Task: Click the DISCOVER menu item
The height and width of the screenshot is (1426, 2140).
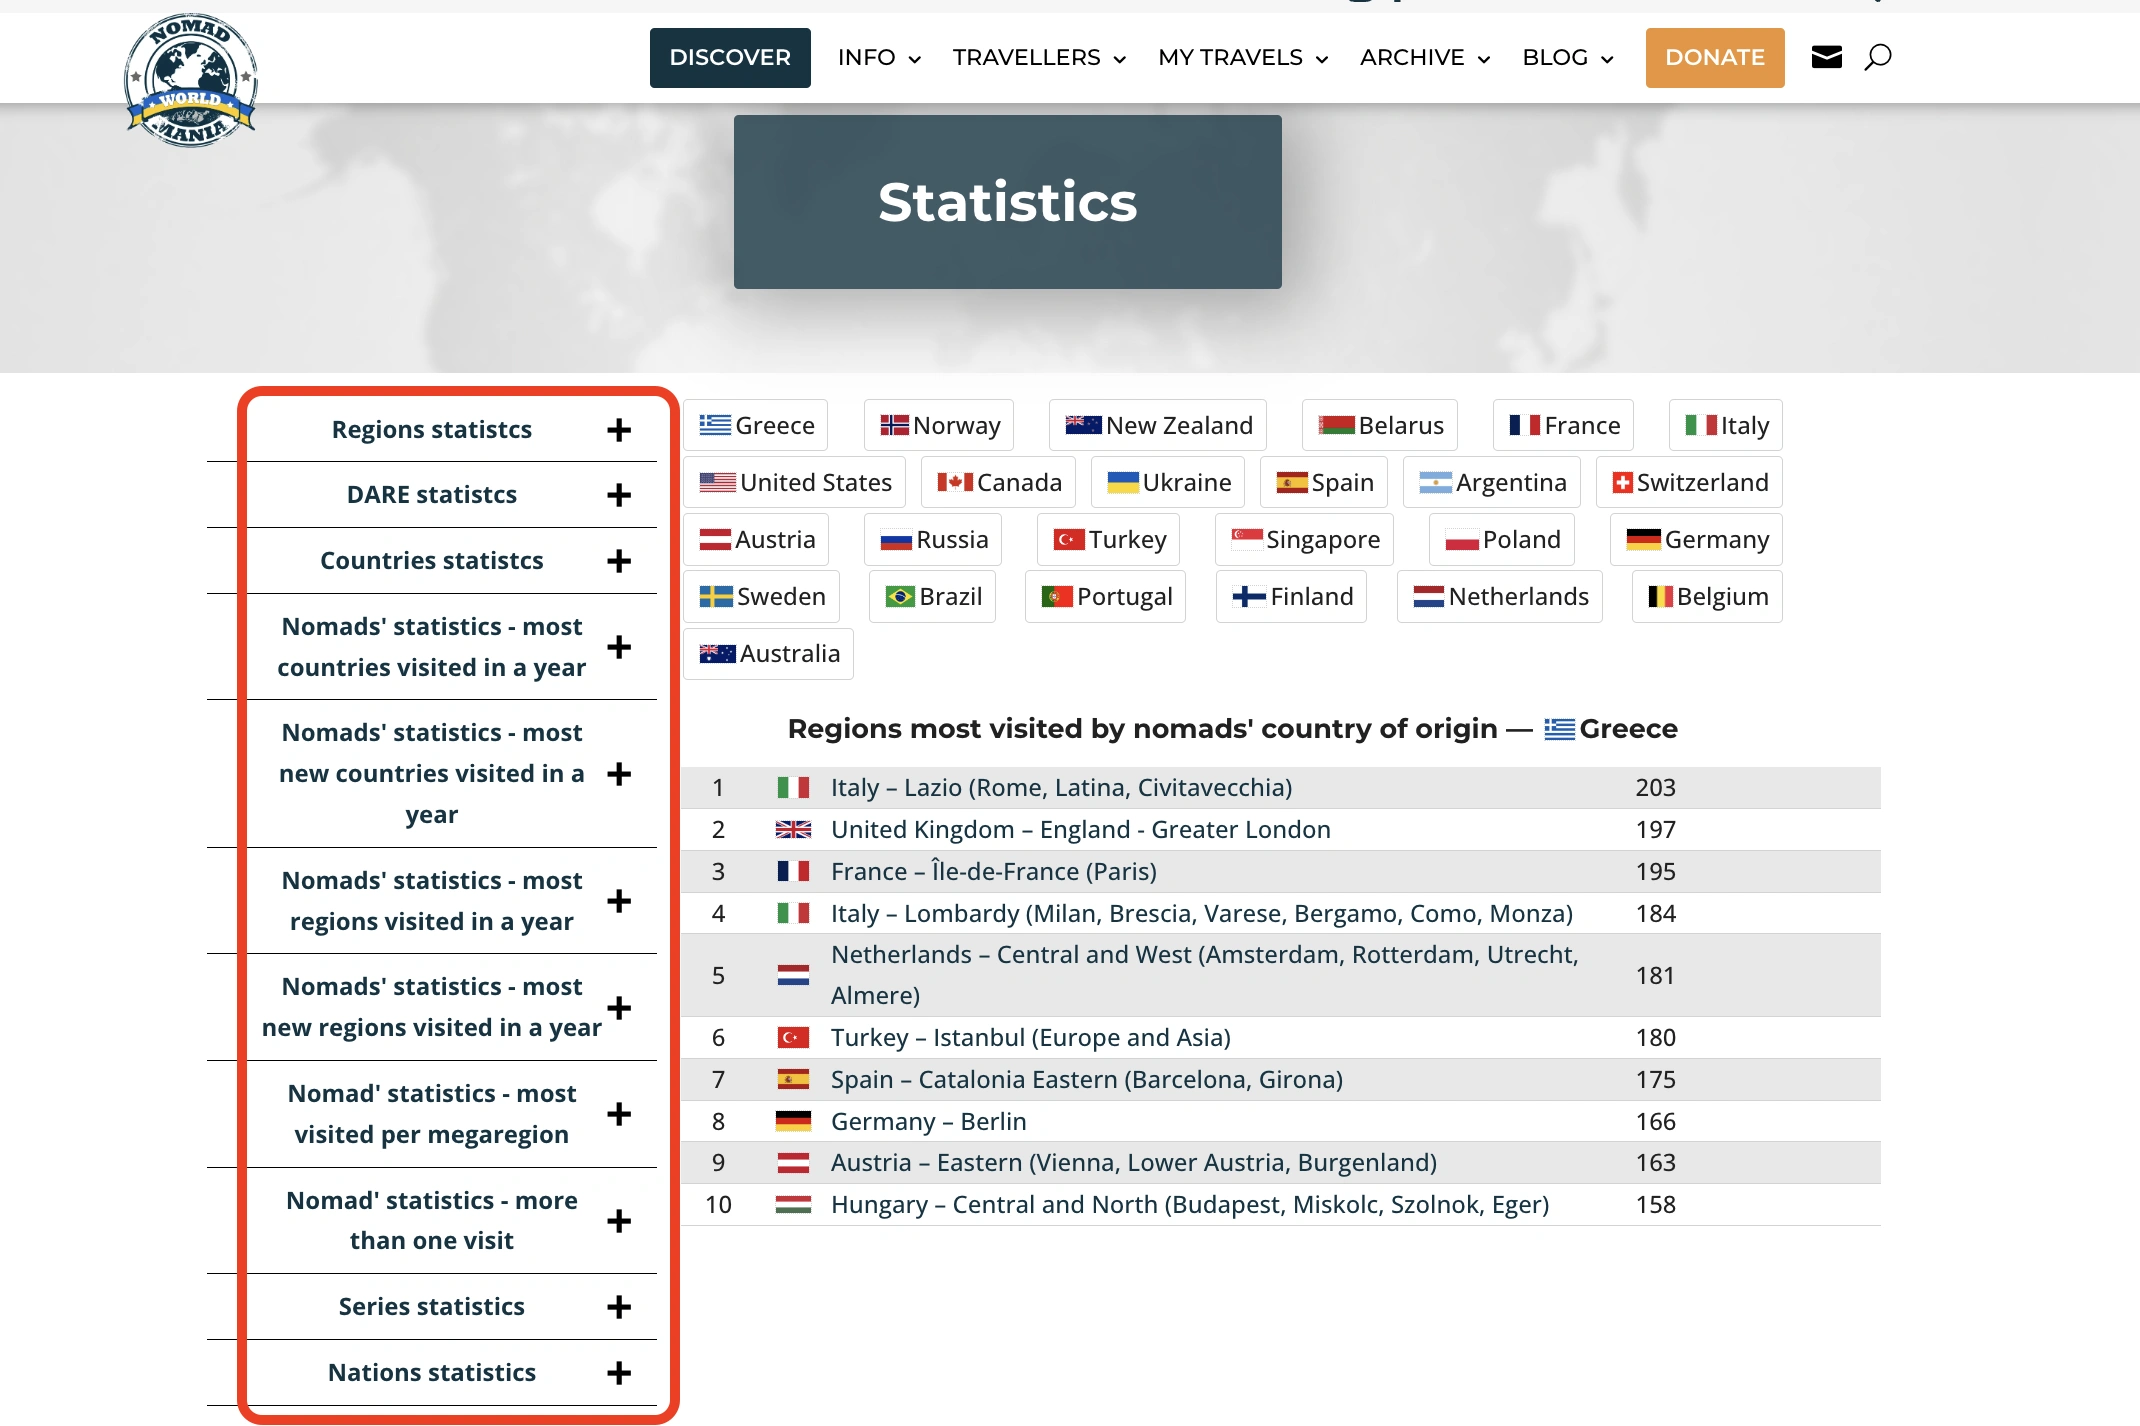Action: (729, 58)
